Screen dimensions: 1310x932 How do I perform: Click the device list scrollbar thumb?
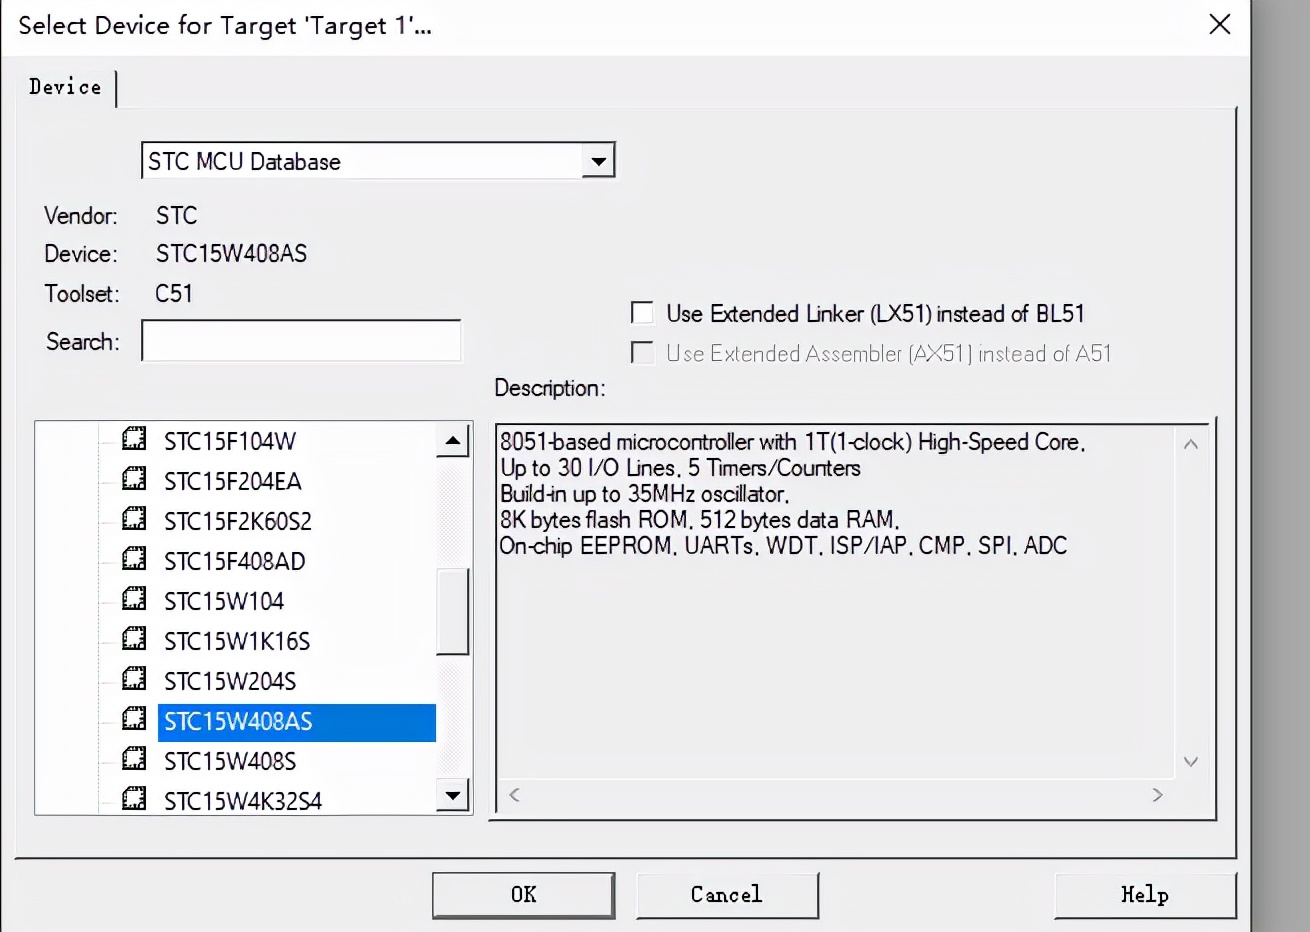(453, 611)
